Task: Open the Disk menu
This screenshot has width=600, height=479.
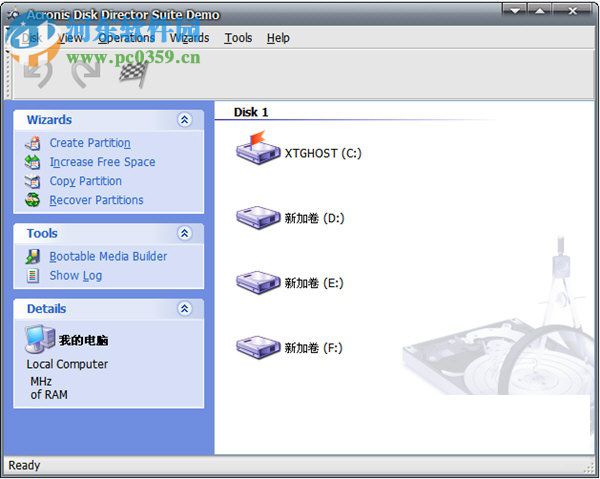Action: [31, 38]
